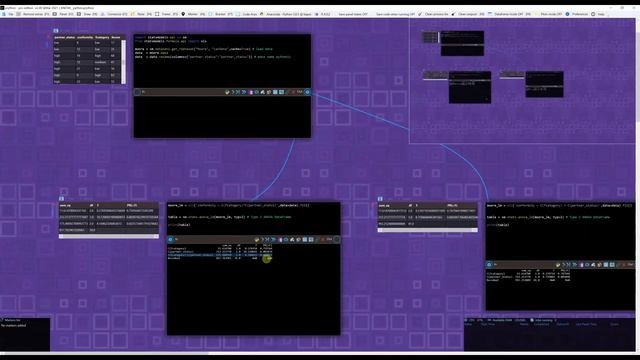Click the checkmark icon in the top code panel toolbar
Viewport: 640px width, 360px height.
227,92
